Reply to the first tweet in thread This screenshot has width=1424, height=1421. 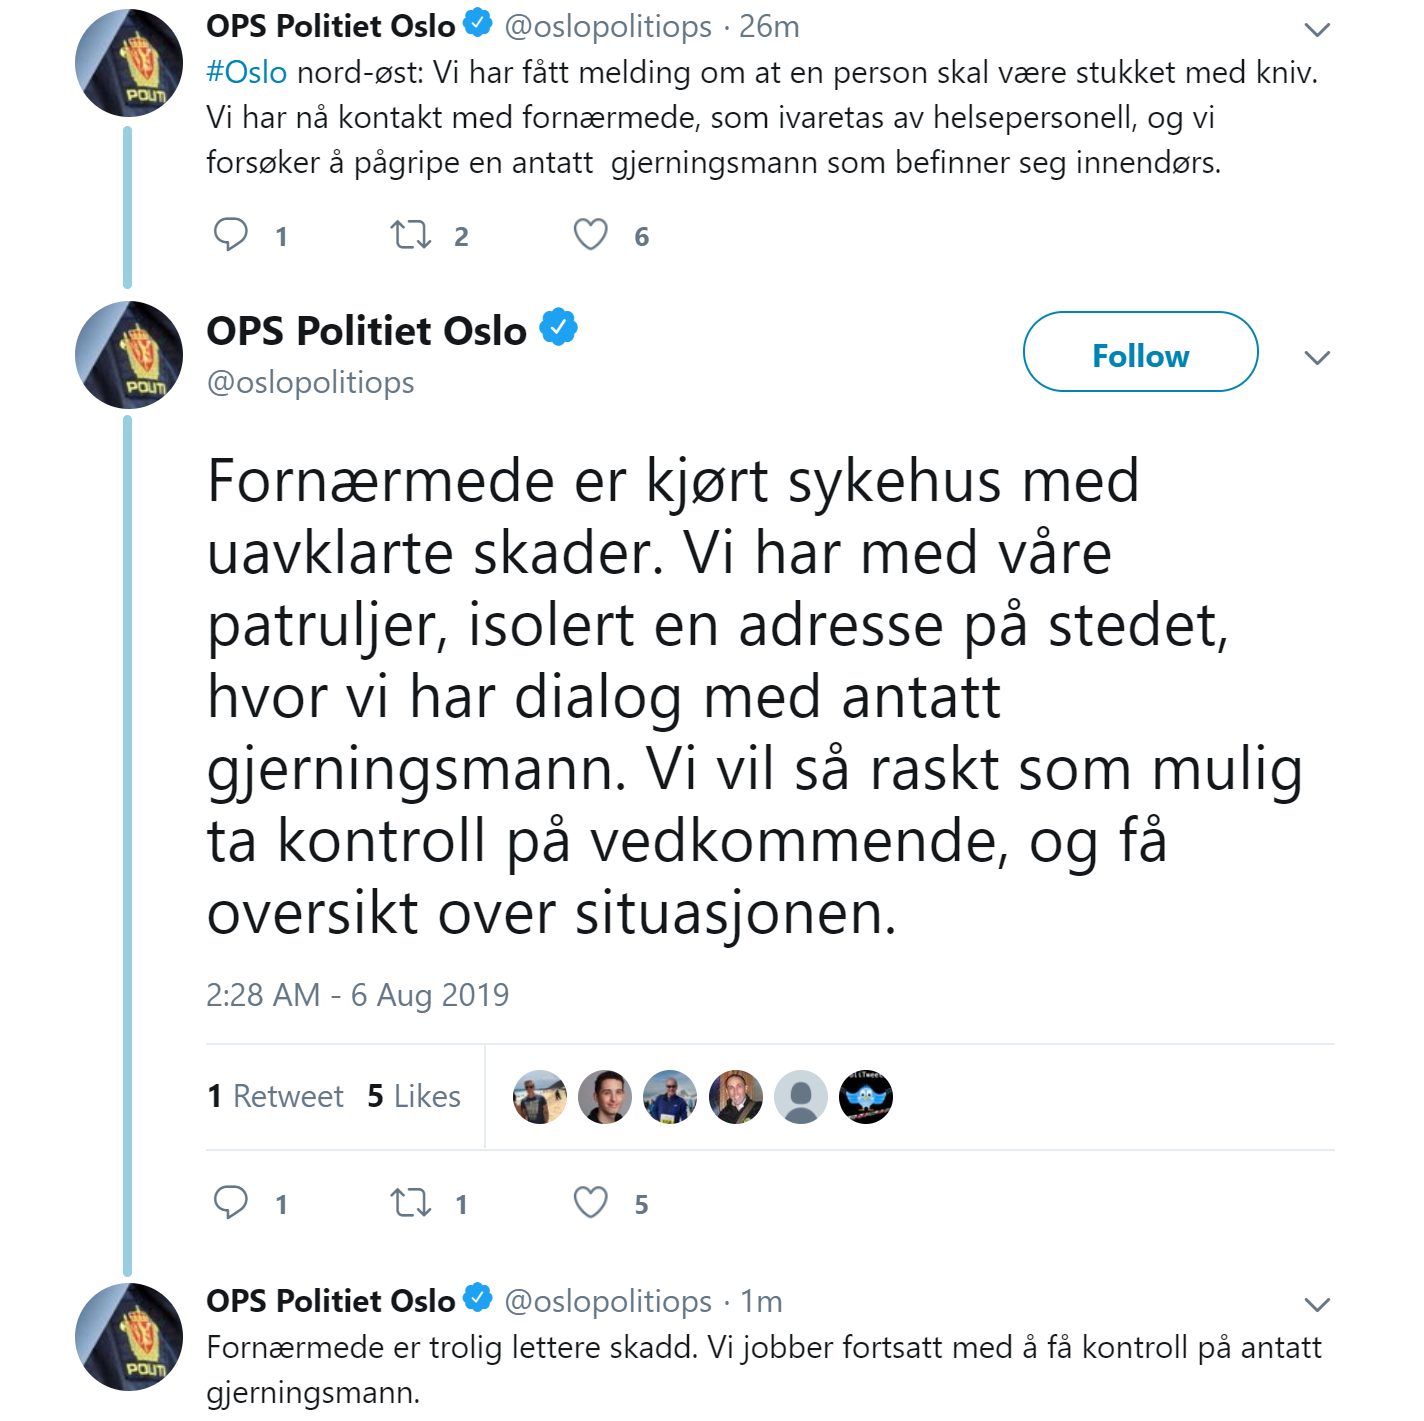(x=231, y=234)
